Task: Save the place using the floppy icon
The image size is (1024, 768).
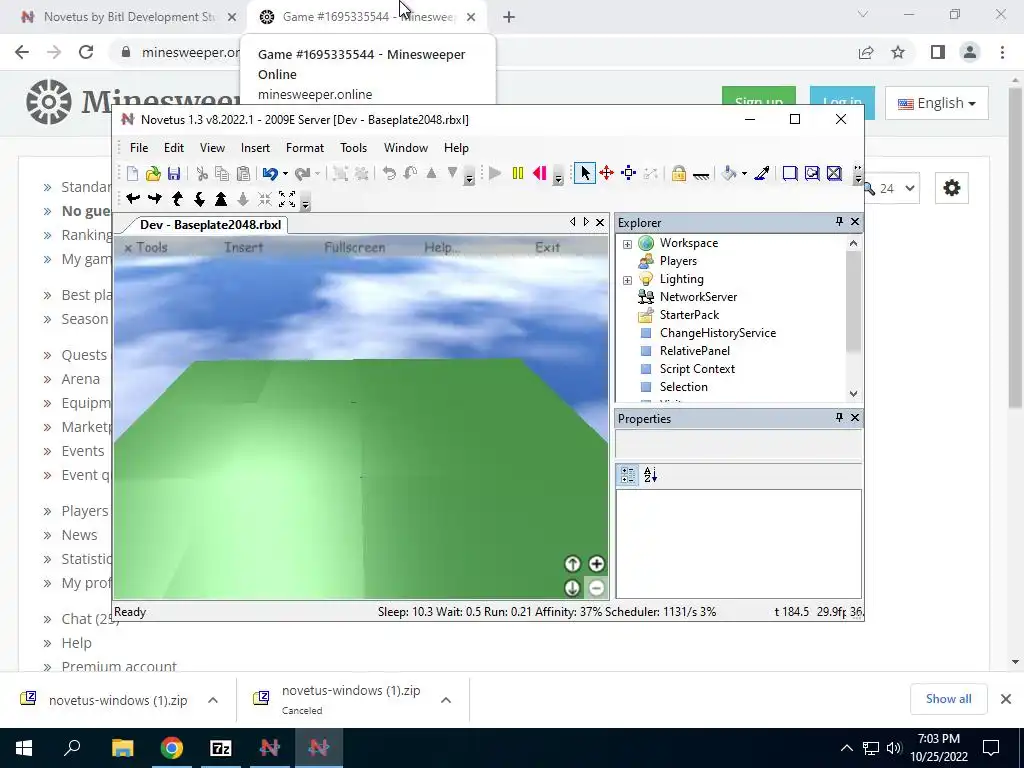Action: tap(174, 174)
